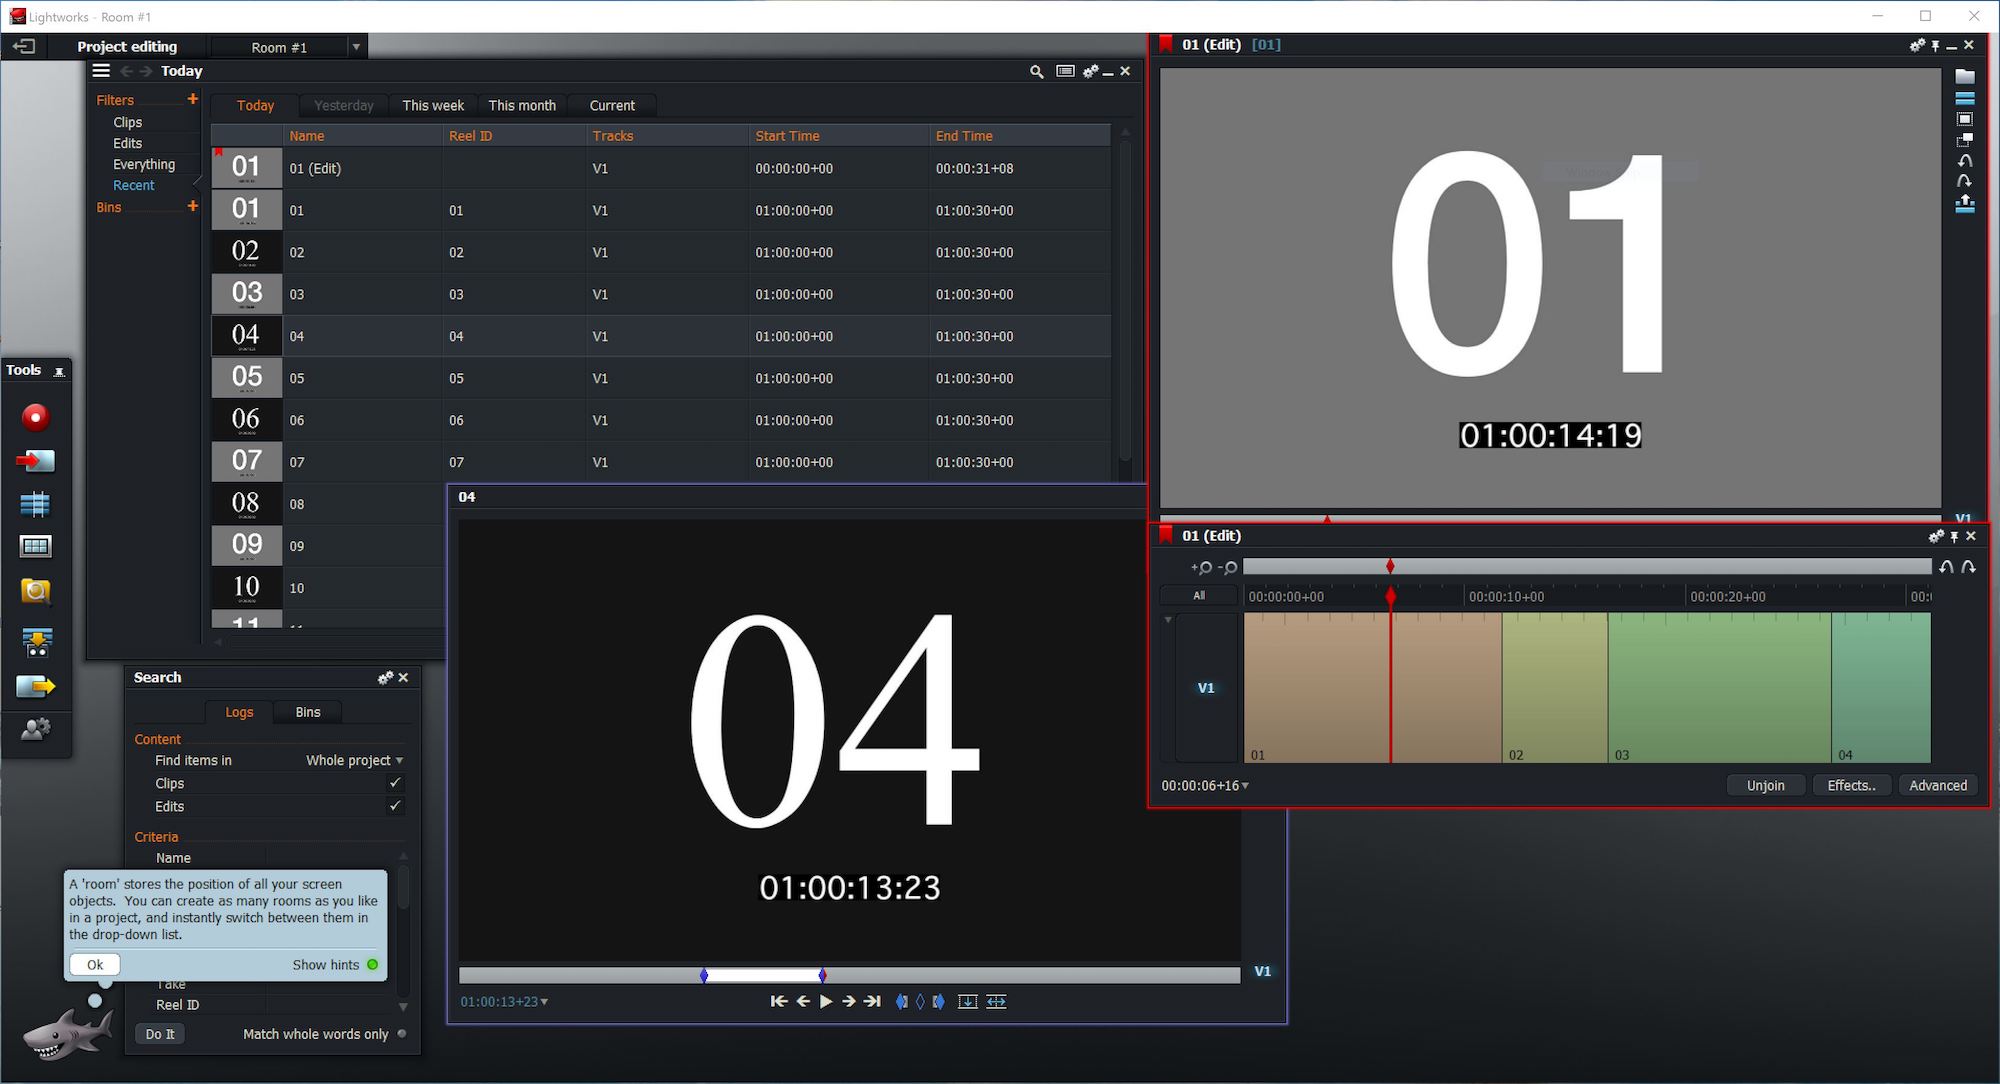Toggle Clips checkbox in Search panel
Screen dimensions: 2000x1084
click(396, 784)
